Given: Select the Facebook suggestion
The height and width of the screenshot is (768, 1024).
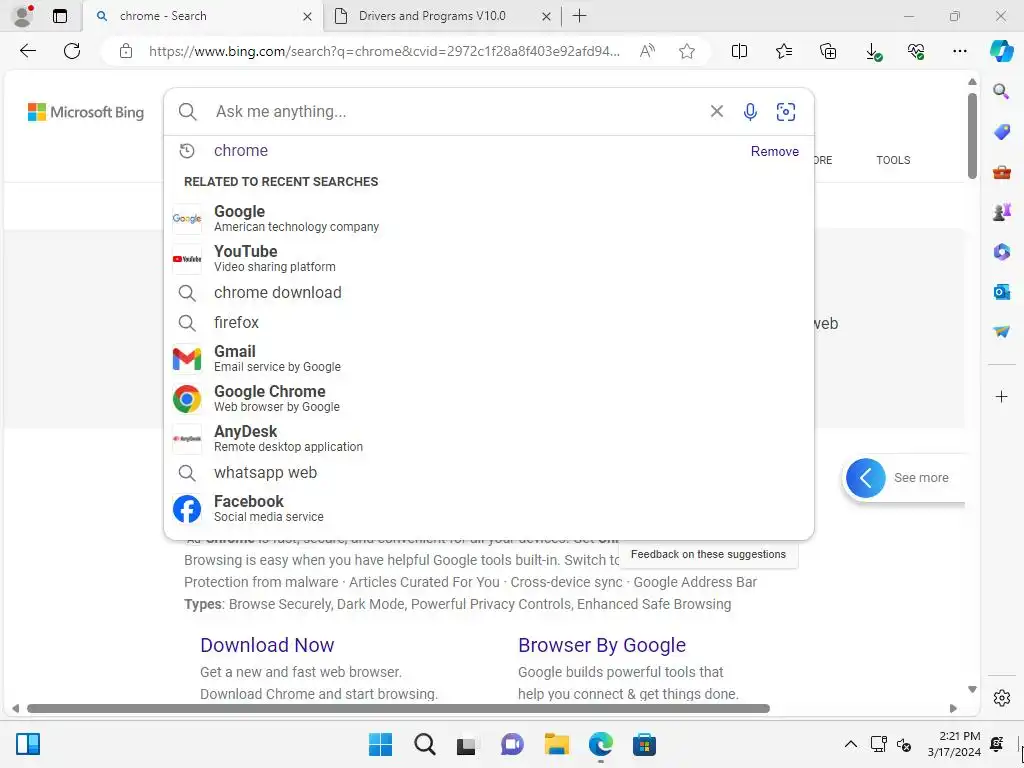Looking at the screenshot, I should tap(488, 508).
